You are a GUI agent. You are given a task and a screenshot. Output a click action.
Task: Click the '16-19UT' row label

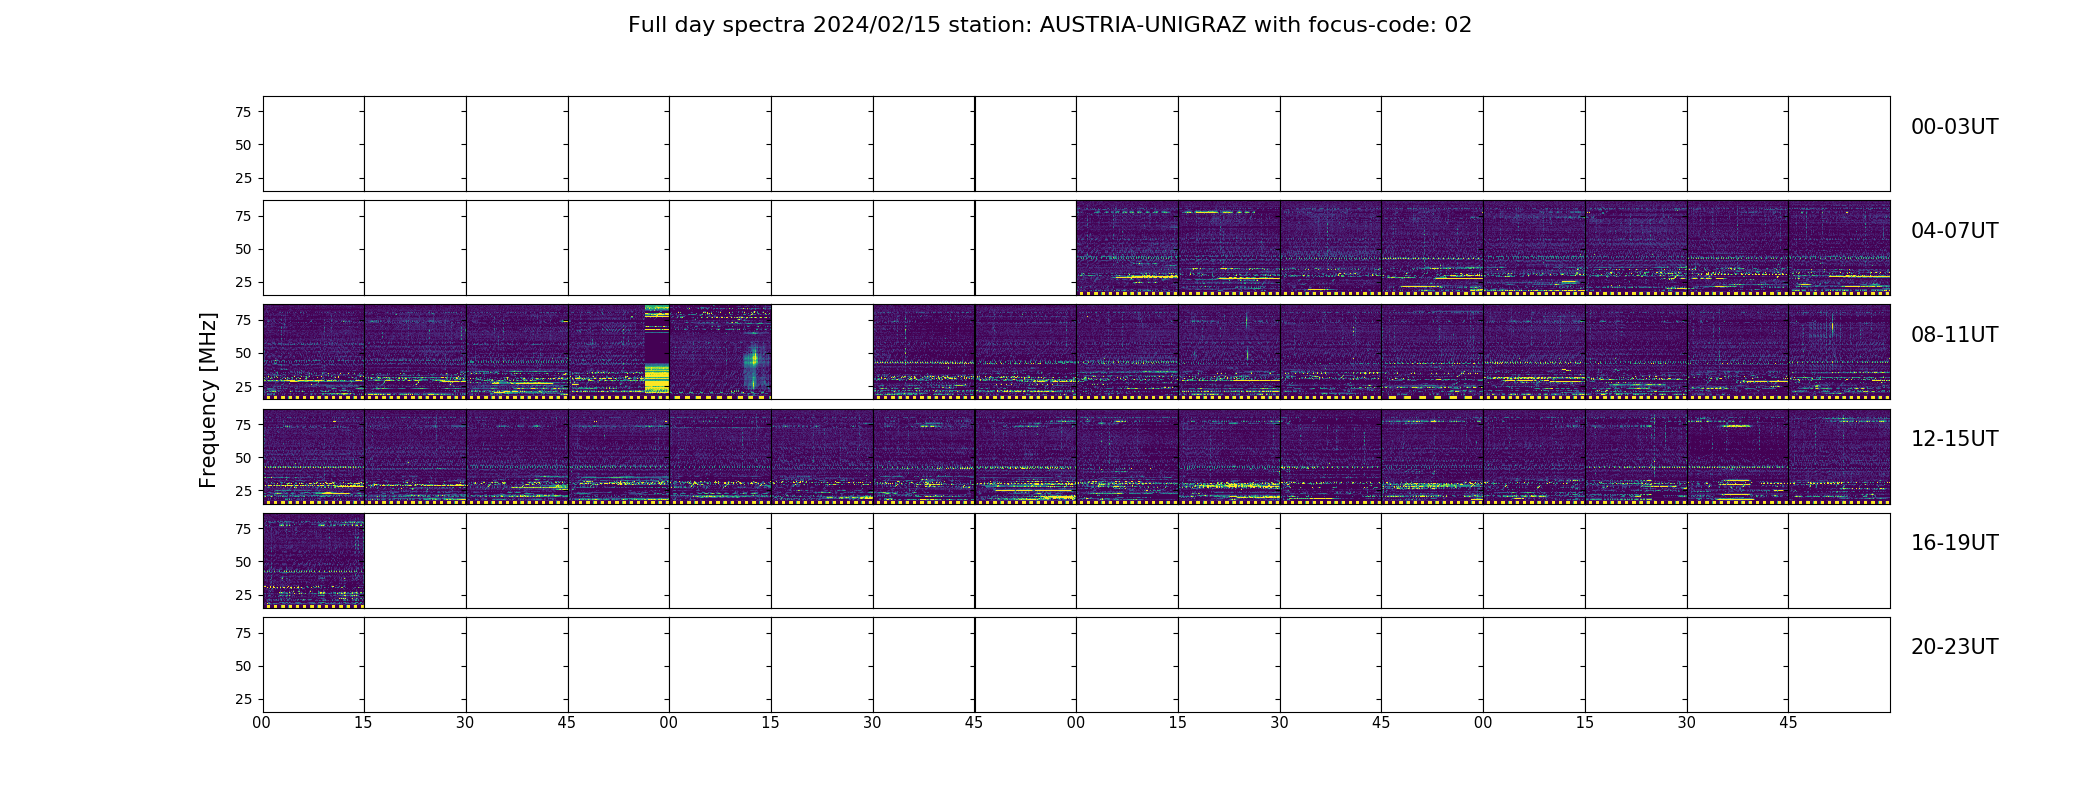1954,543
